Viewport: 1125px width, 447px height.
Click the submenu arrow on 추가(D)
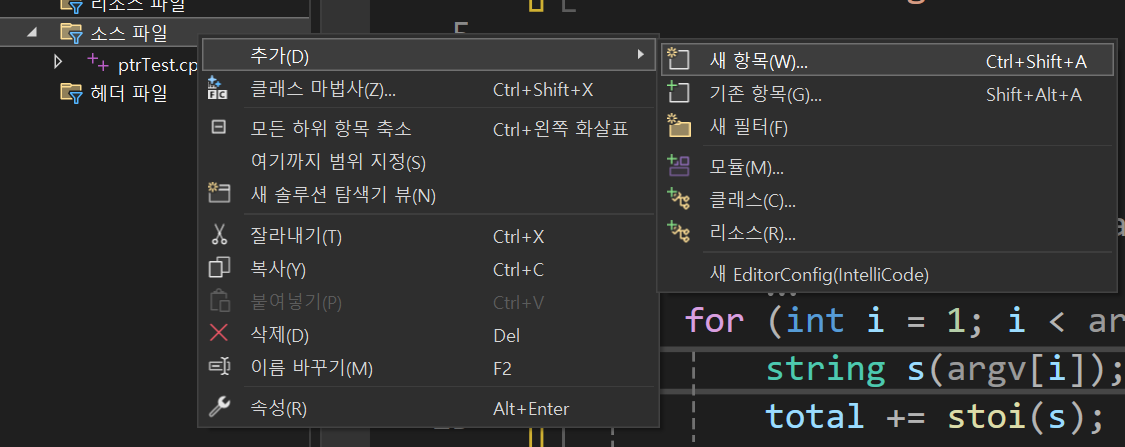click(x=641, y=55)
